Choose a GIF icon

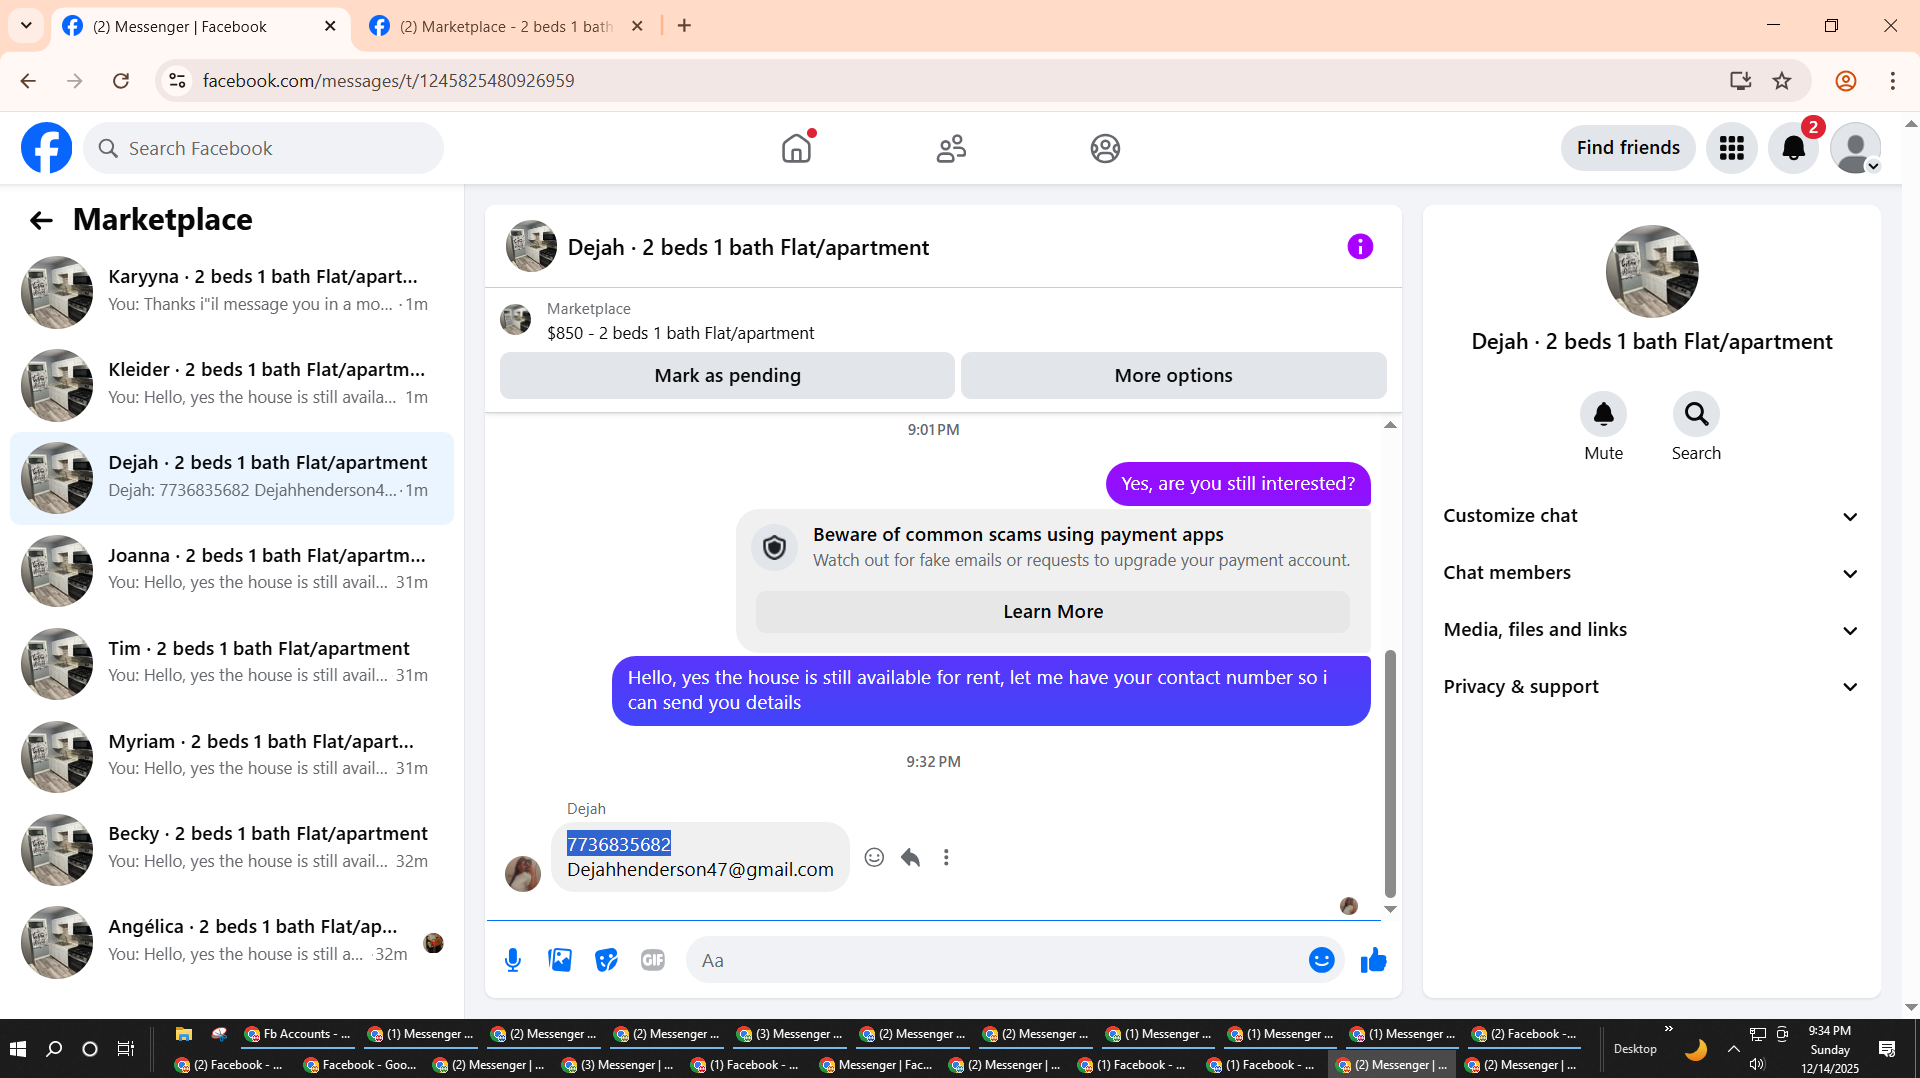[653, 960]
